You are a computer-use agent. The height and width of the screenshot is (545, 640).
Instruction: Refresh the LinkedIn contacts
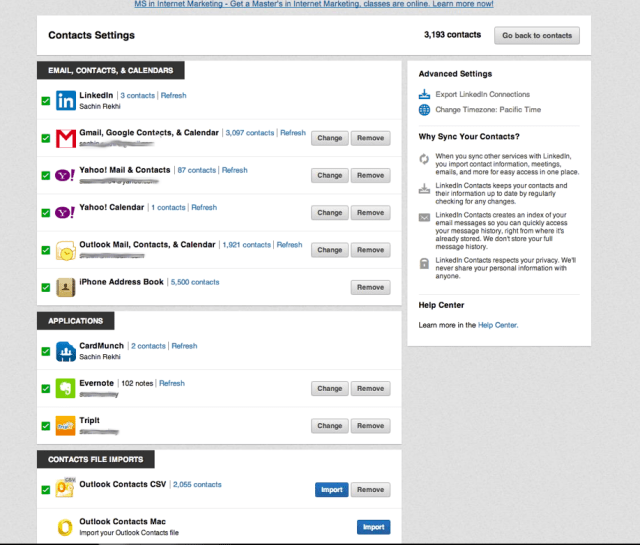point(173,96)
